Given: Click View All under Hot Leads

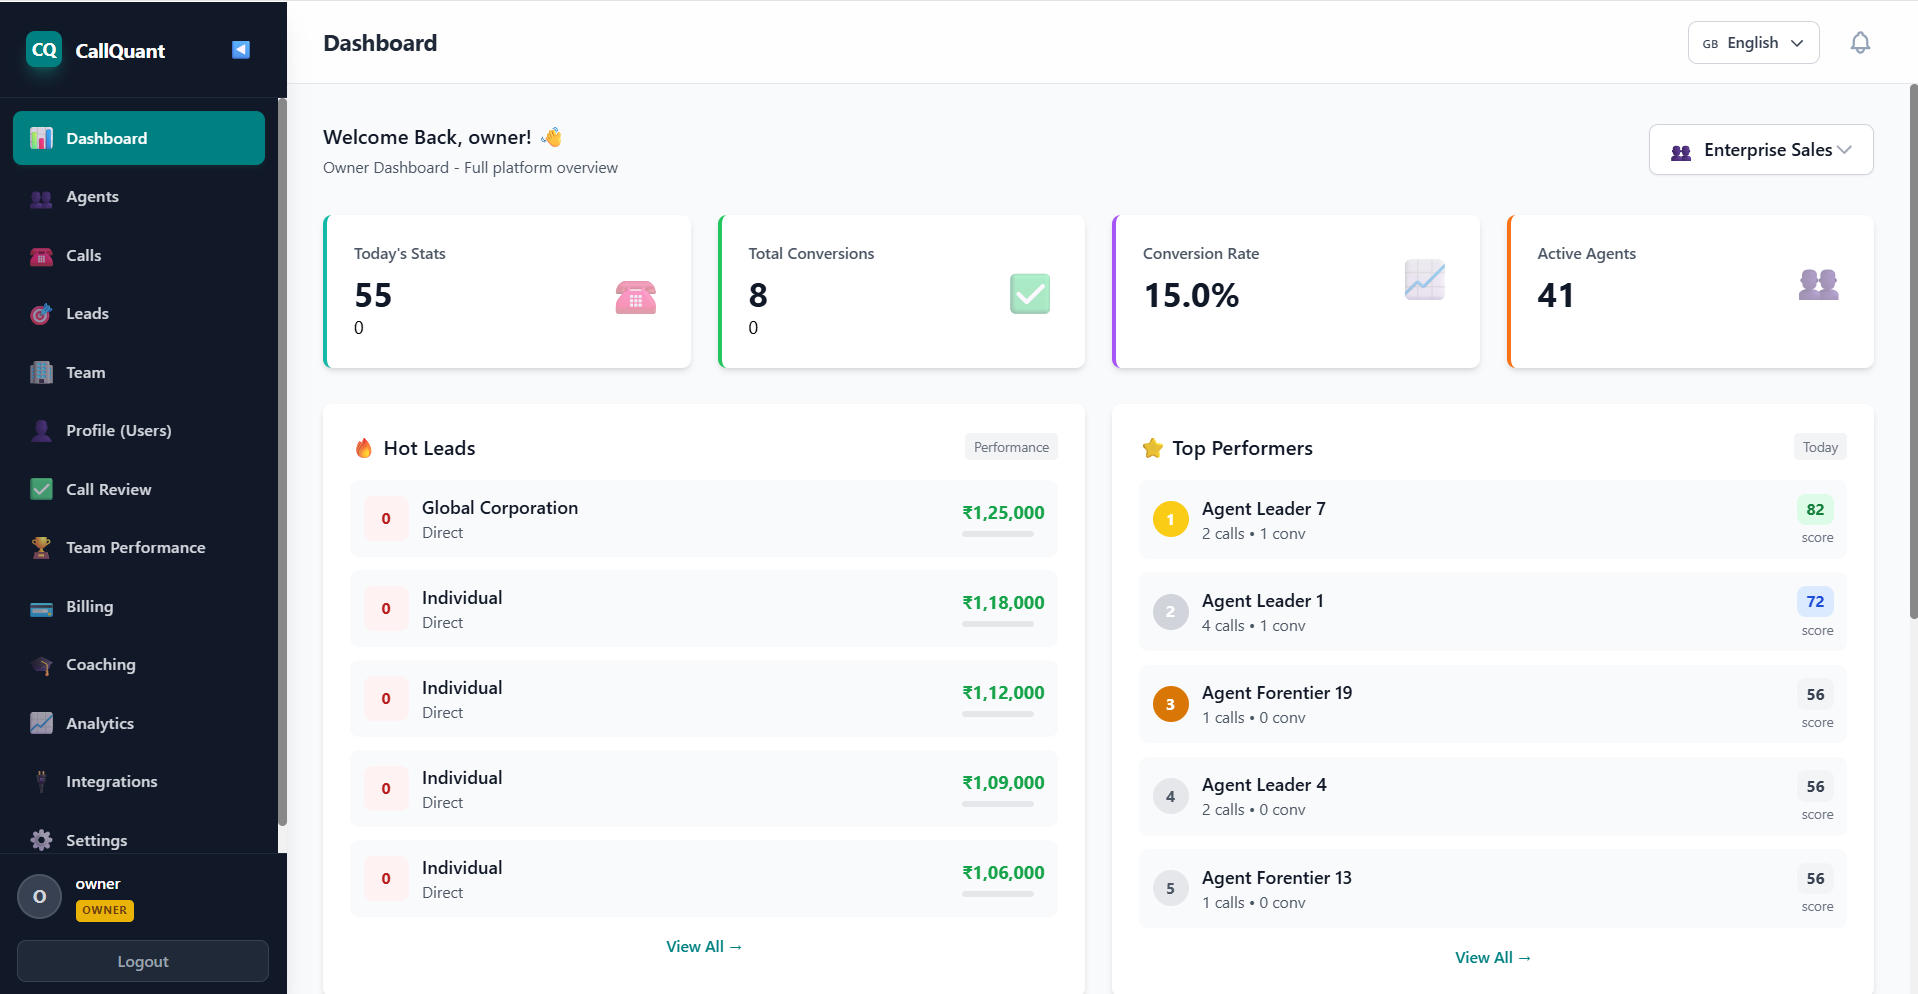Looking at the screenshot, I should (703, 946).
